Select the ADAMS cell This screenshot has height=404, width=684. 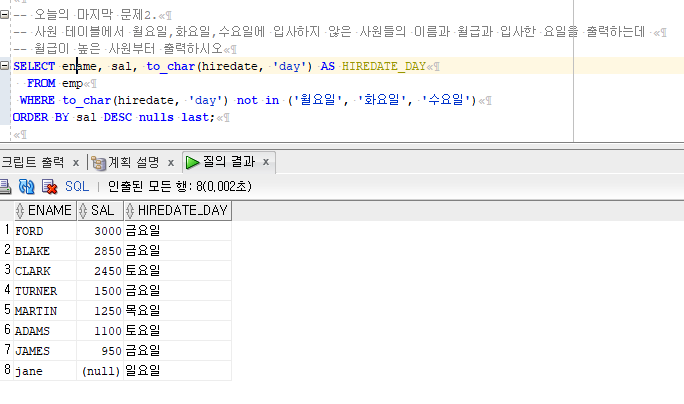[x=45, y=331]
